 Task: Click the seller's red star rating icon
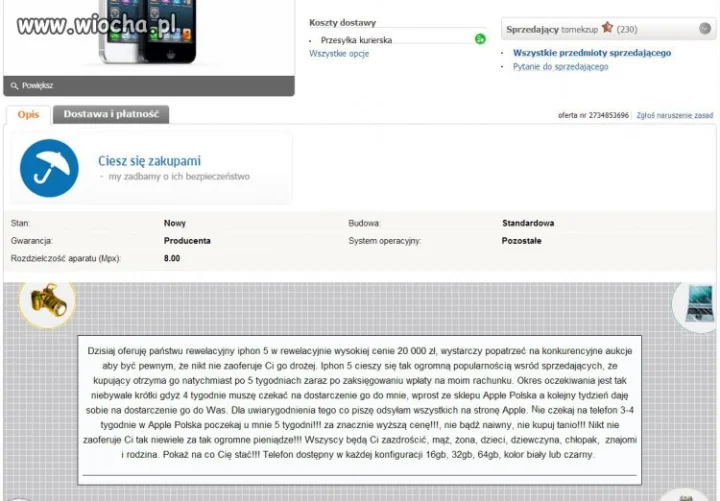pyautogui.click(x=608, y=28)
